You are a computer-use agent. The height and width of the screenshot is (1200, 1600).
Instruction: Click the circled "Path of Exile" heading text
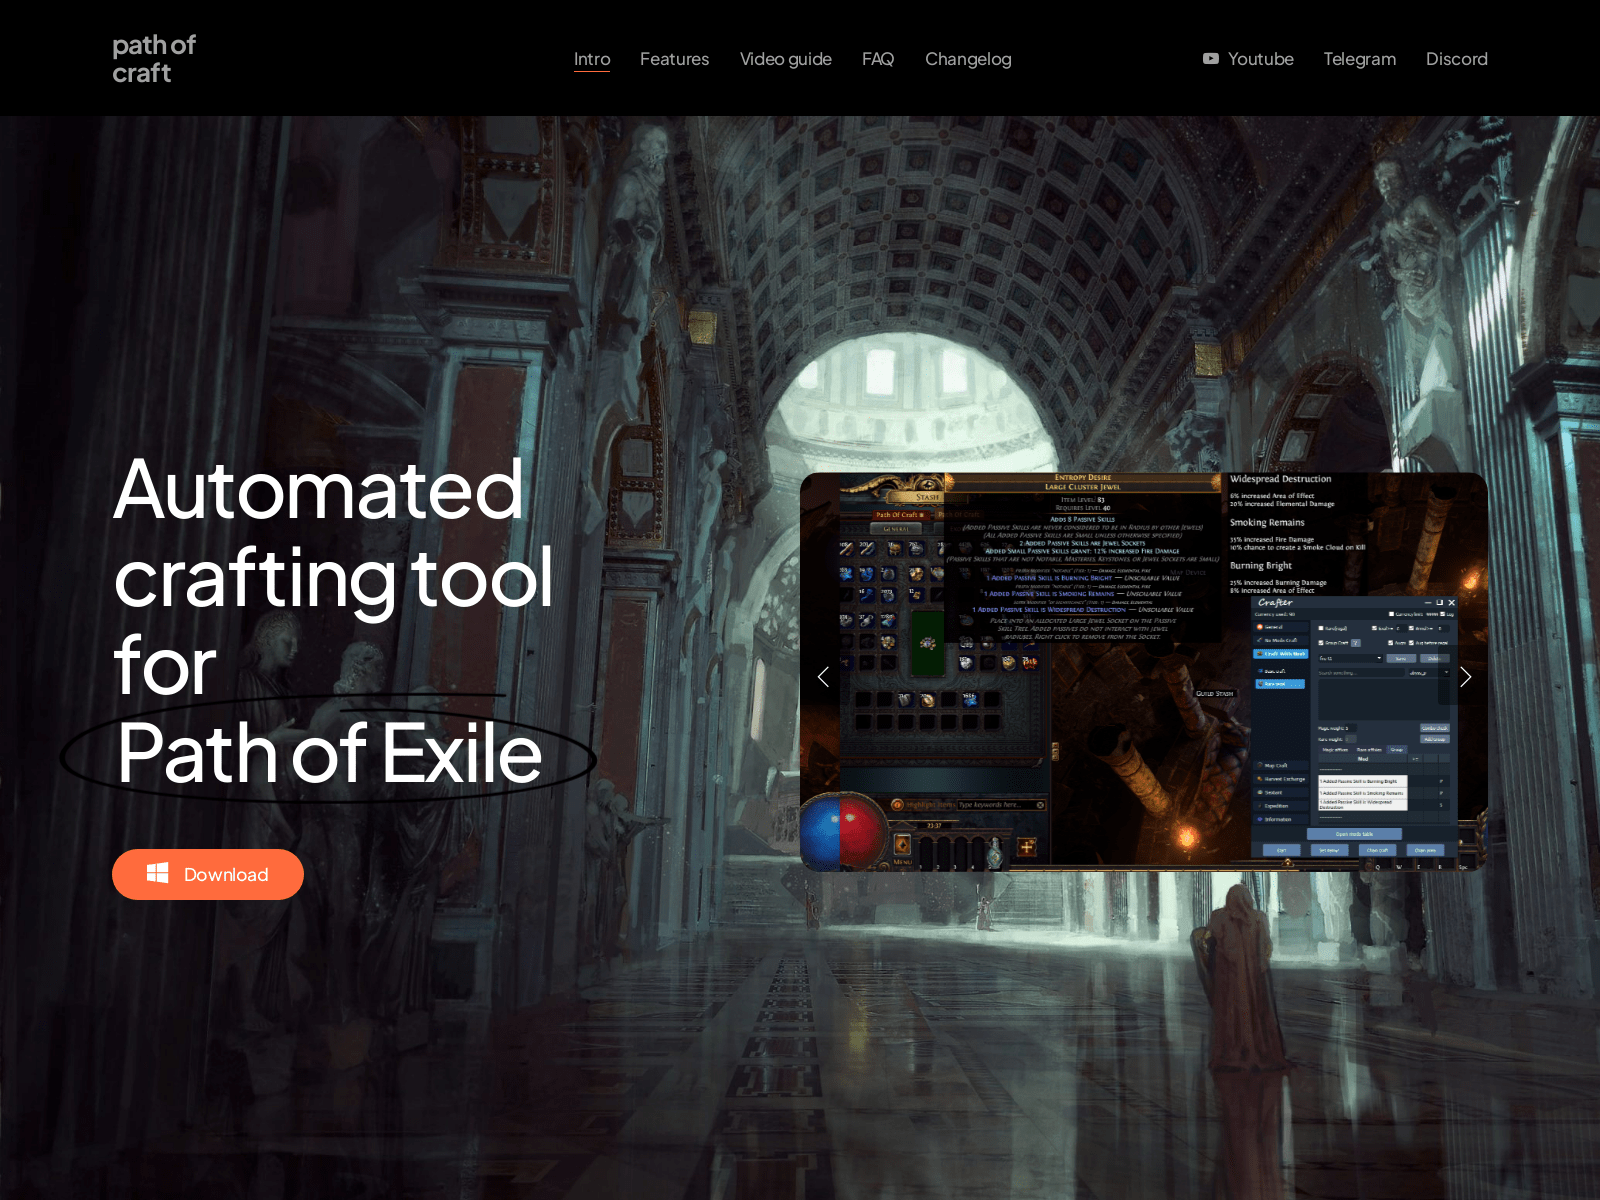click(329, 752)
